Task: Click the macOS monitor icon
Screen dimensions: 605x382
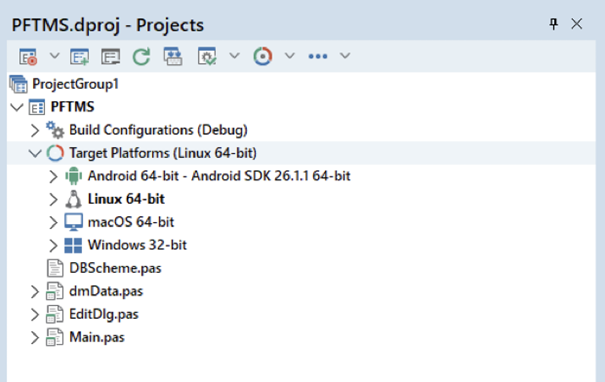Action: click(x=73, y=222)
